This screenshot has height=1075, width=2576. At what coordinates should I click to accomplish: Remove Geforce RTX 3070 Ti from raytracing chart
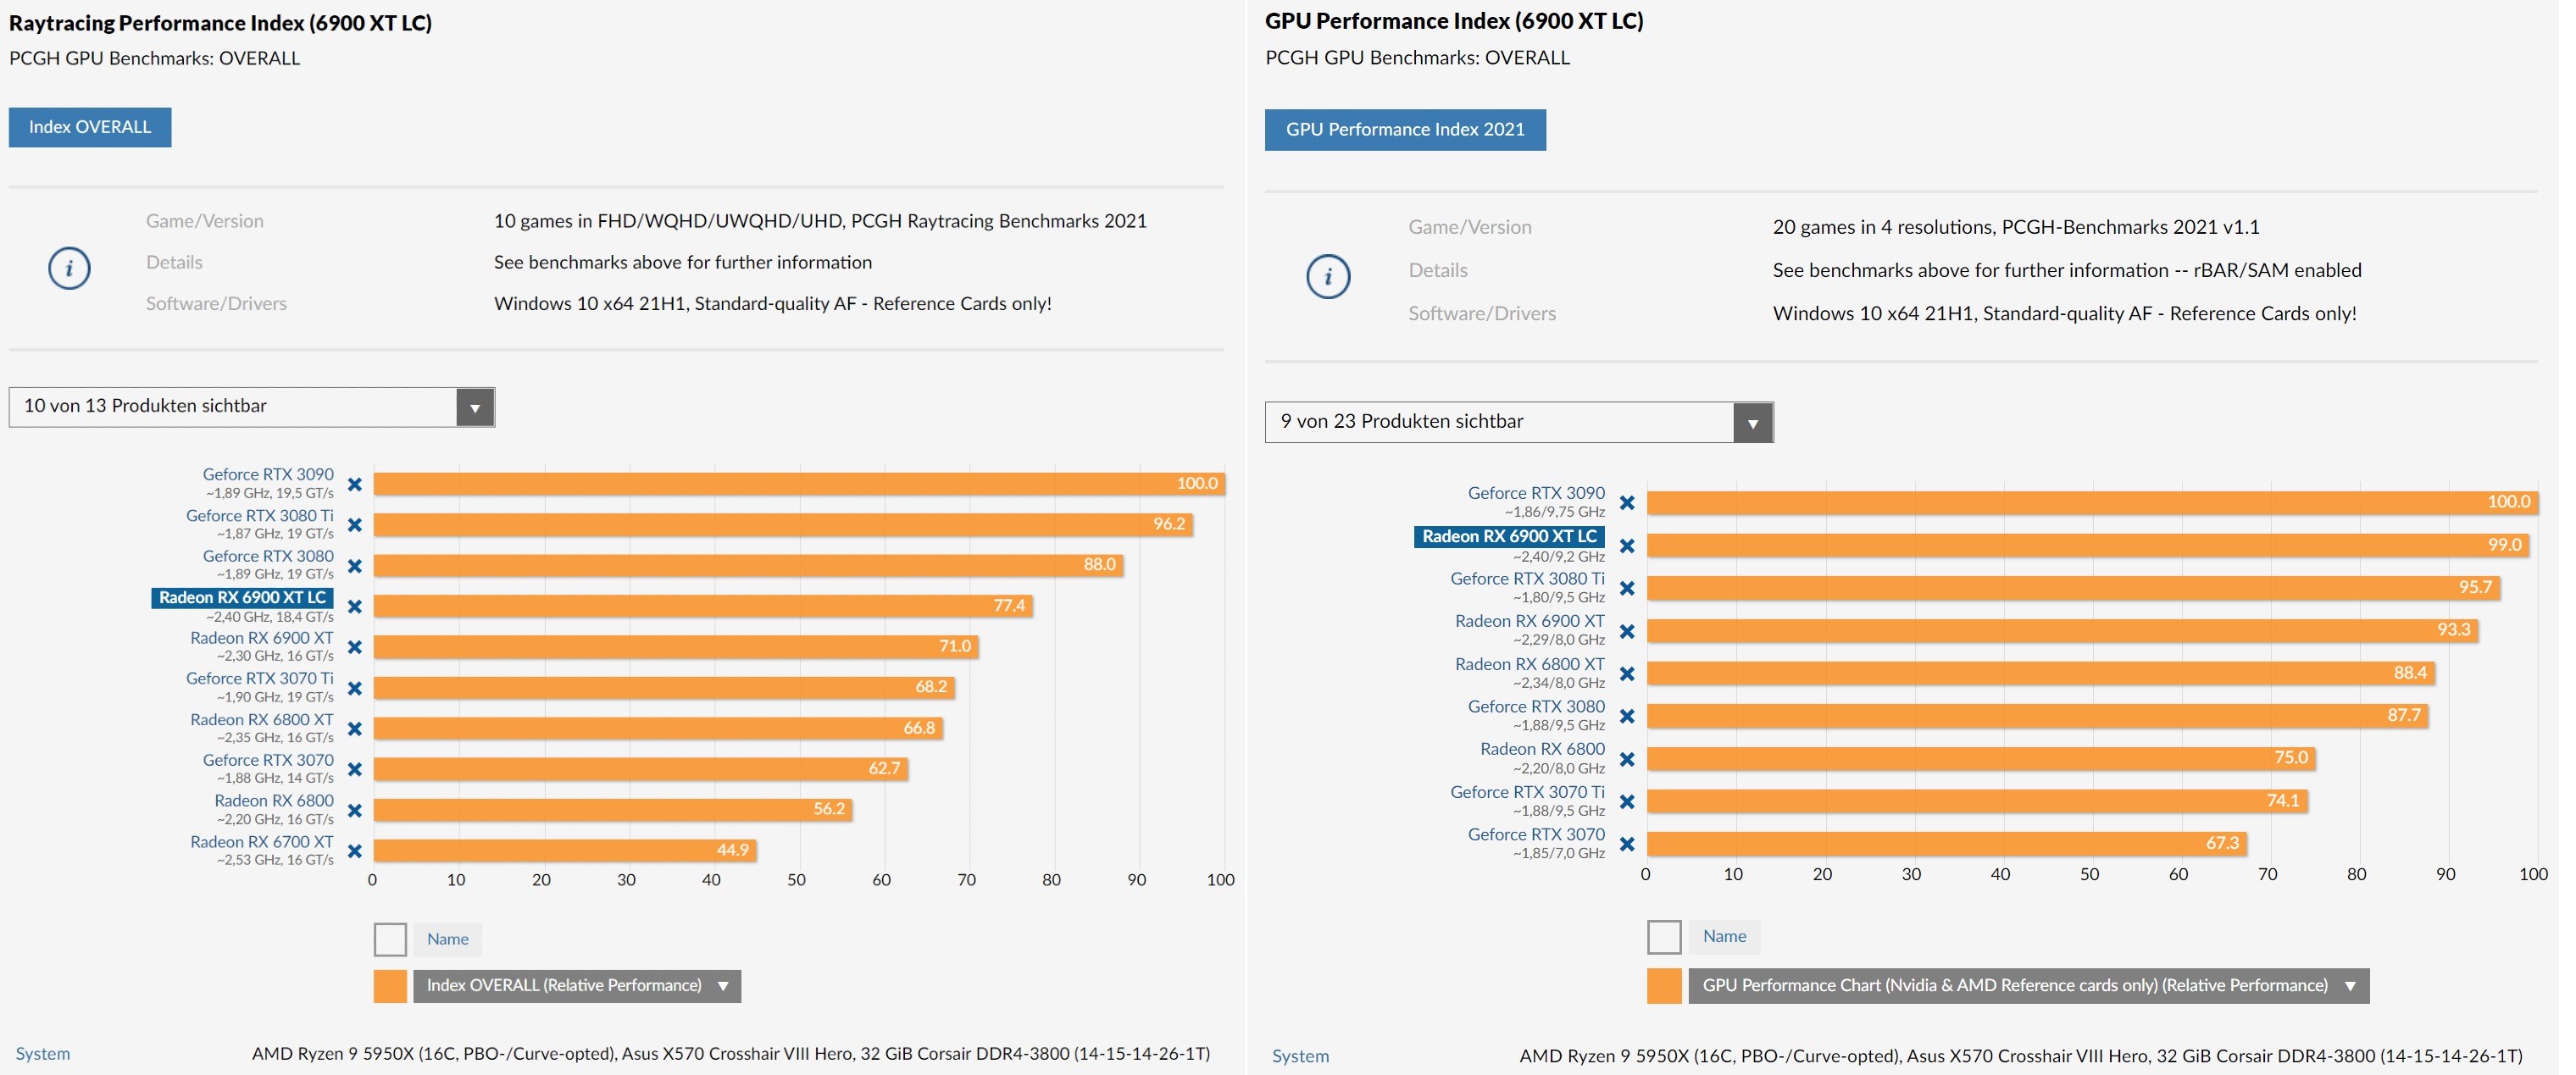click(x=355, y=688)
